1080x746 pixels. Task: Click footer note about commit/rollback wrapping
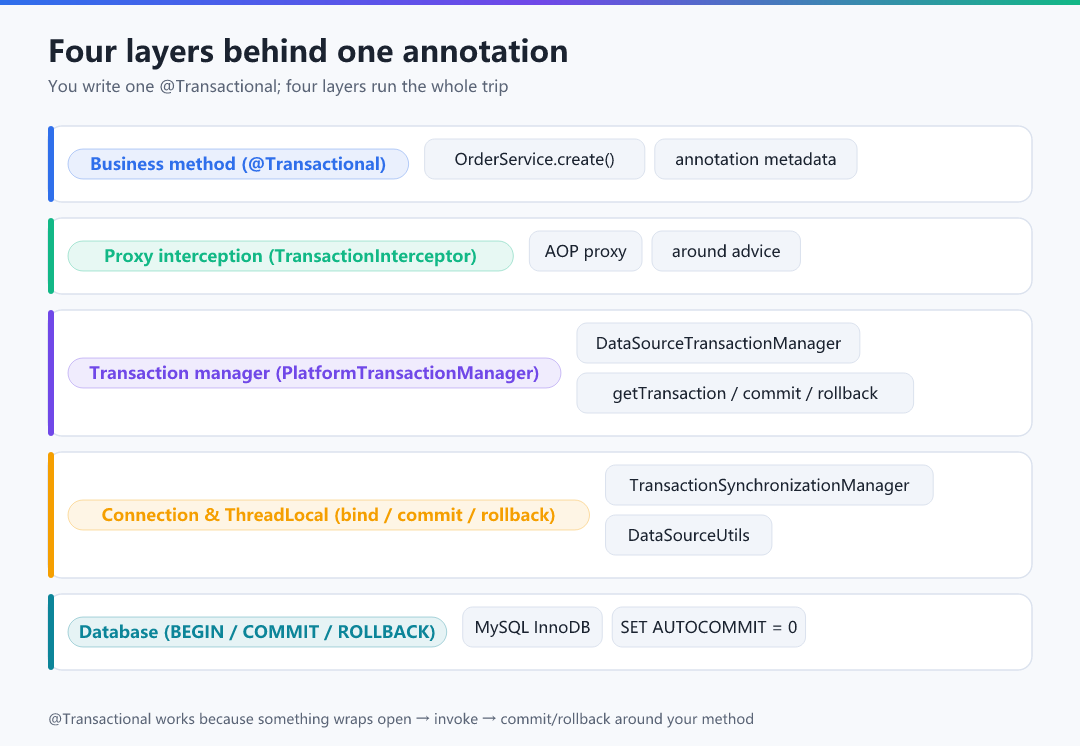click(401, 719)
